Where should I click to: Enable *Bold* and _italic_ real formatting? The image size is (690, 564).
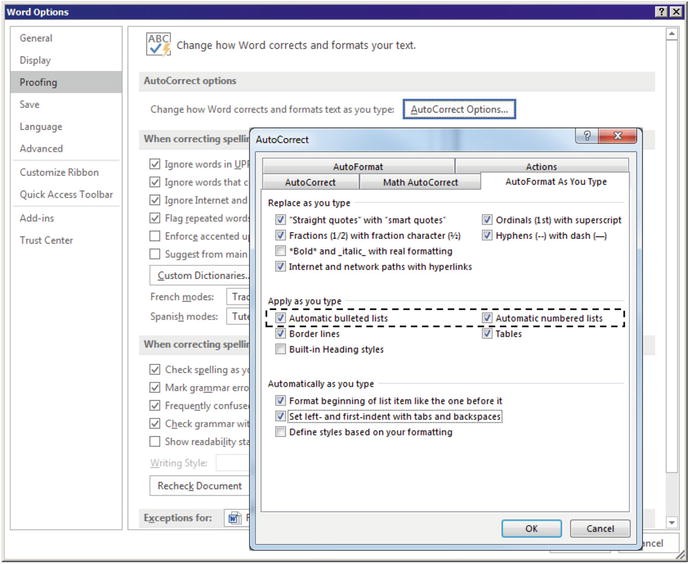pos(280,251)
